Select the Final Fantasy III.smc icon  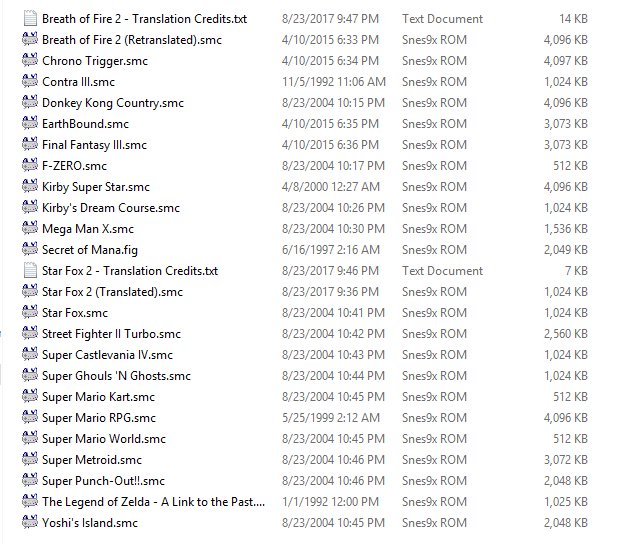tap(30, 144)
